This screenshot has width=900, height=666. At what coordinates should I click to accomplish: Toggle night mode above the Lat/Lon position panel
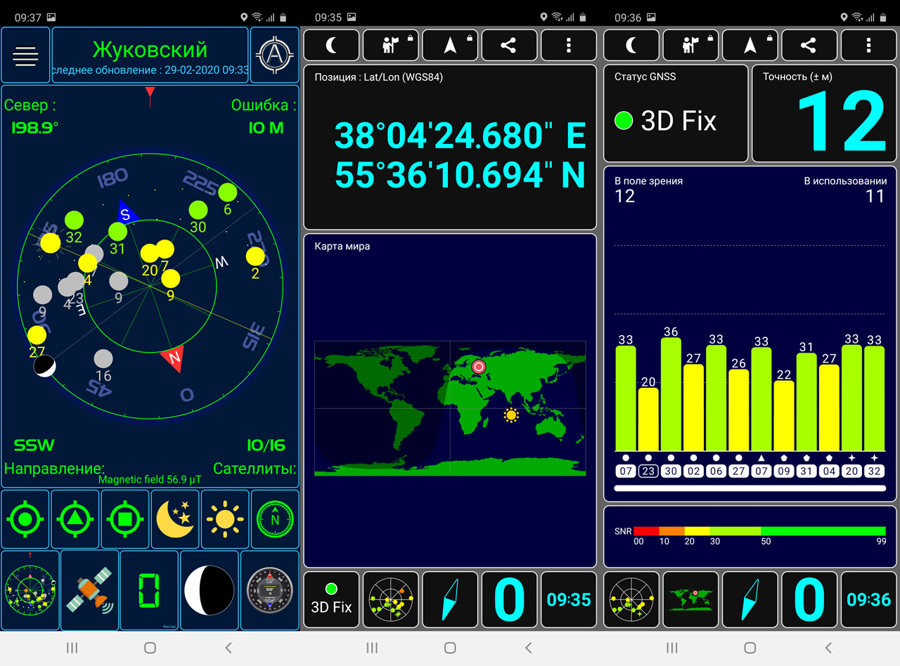[x=331, y=45]
